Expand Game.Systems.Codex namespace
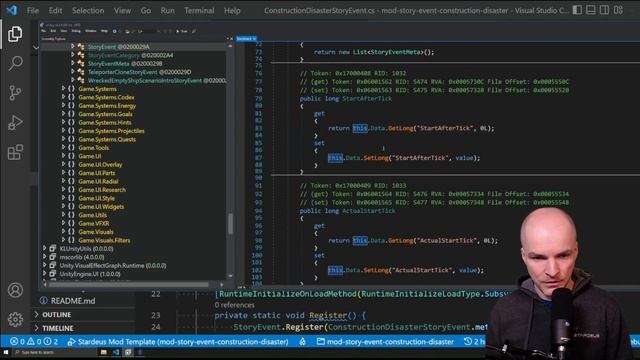This screenshot has width=640, height=360. (x=63, y=97)
